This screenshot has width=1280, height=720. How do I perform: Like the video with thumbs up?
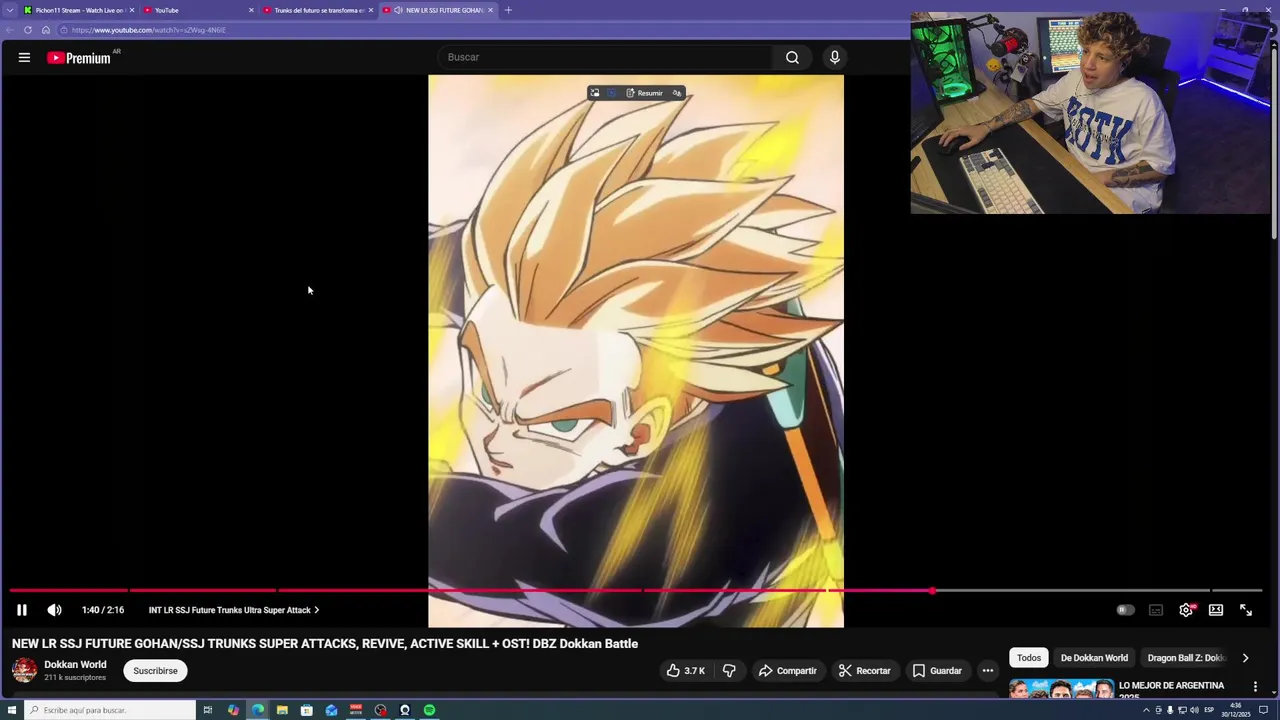[x=686, y=671]
